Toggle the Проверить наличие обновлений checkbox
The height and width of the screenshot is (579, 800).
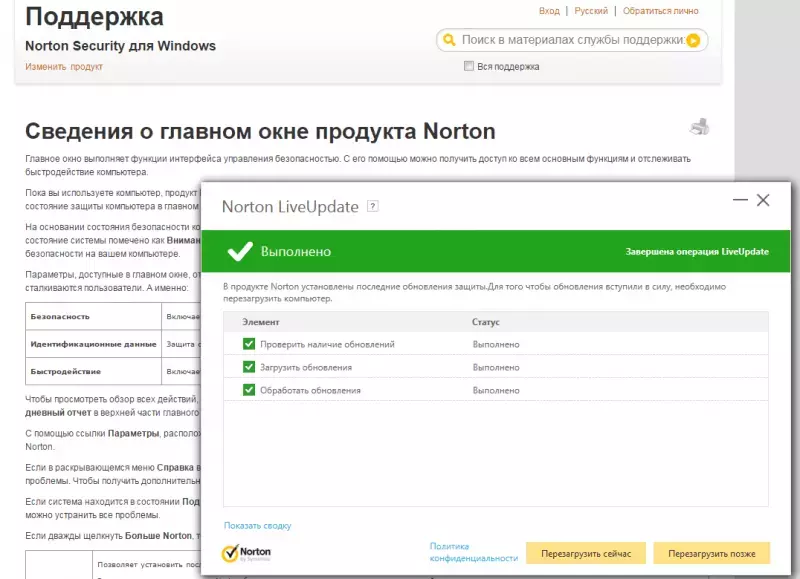tap(249, 344)
